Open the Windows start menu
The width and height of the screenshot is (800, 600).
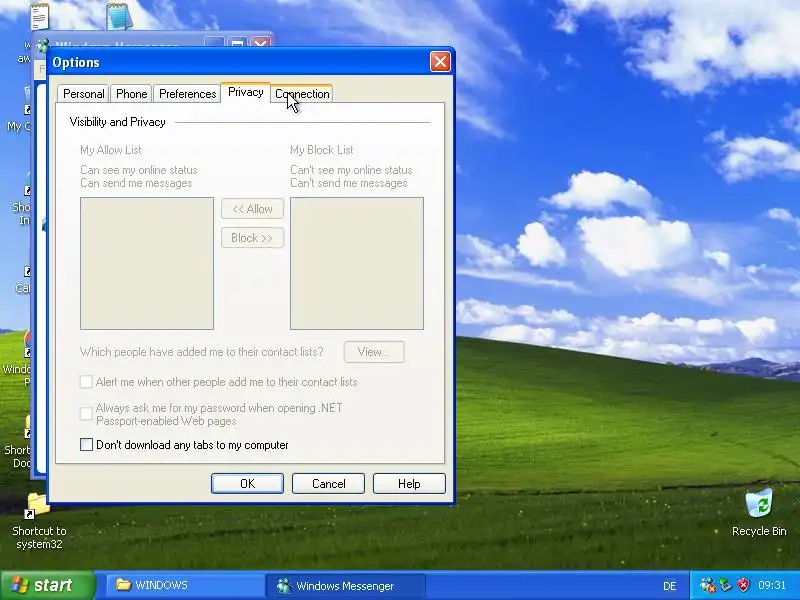tap(48, 585)
